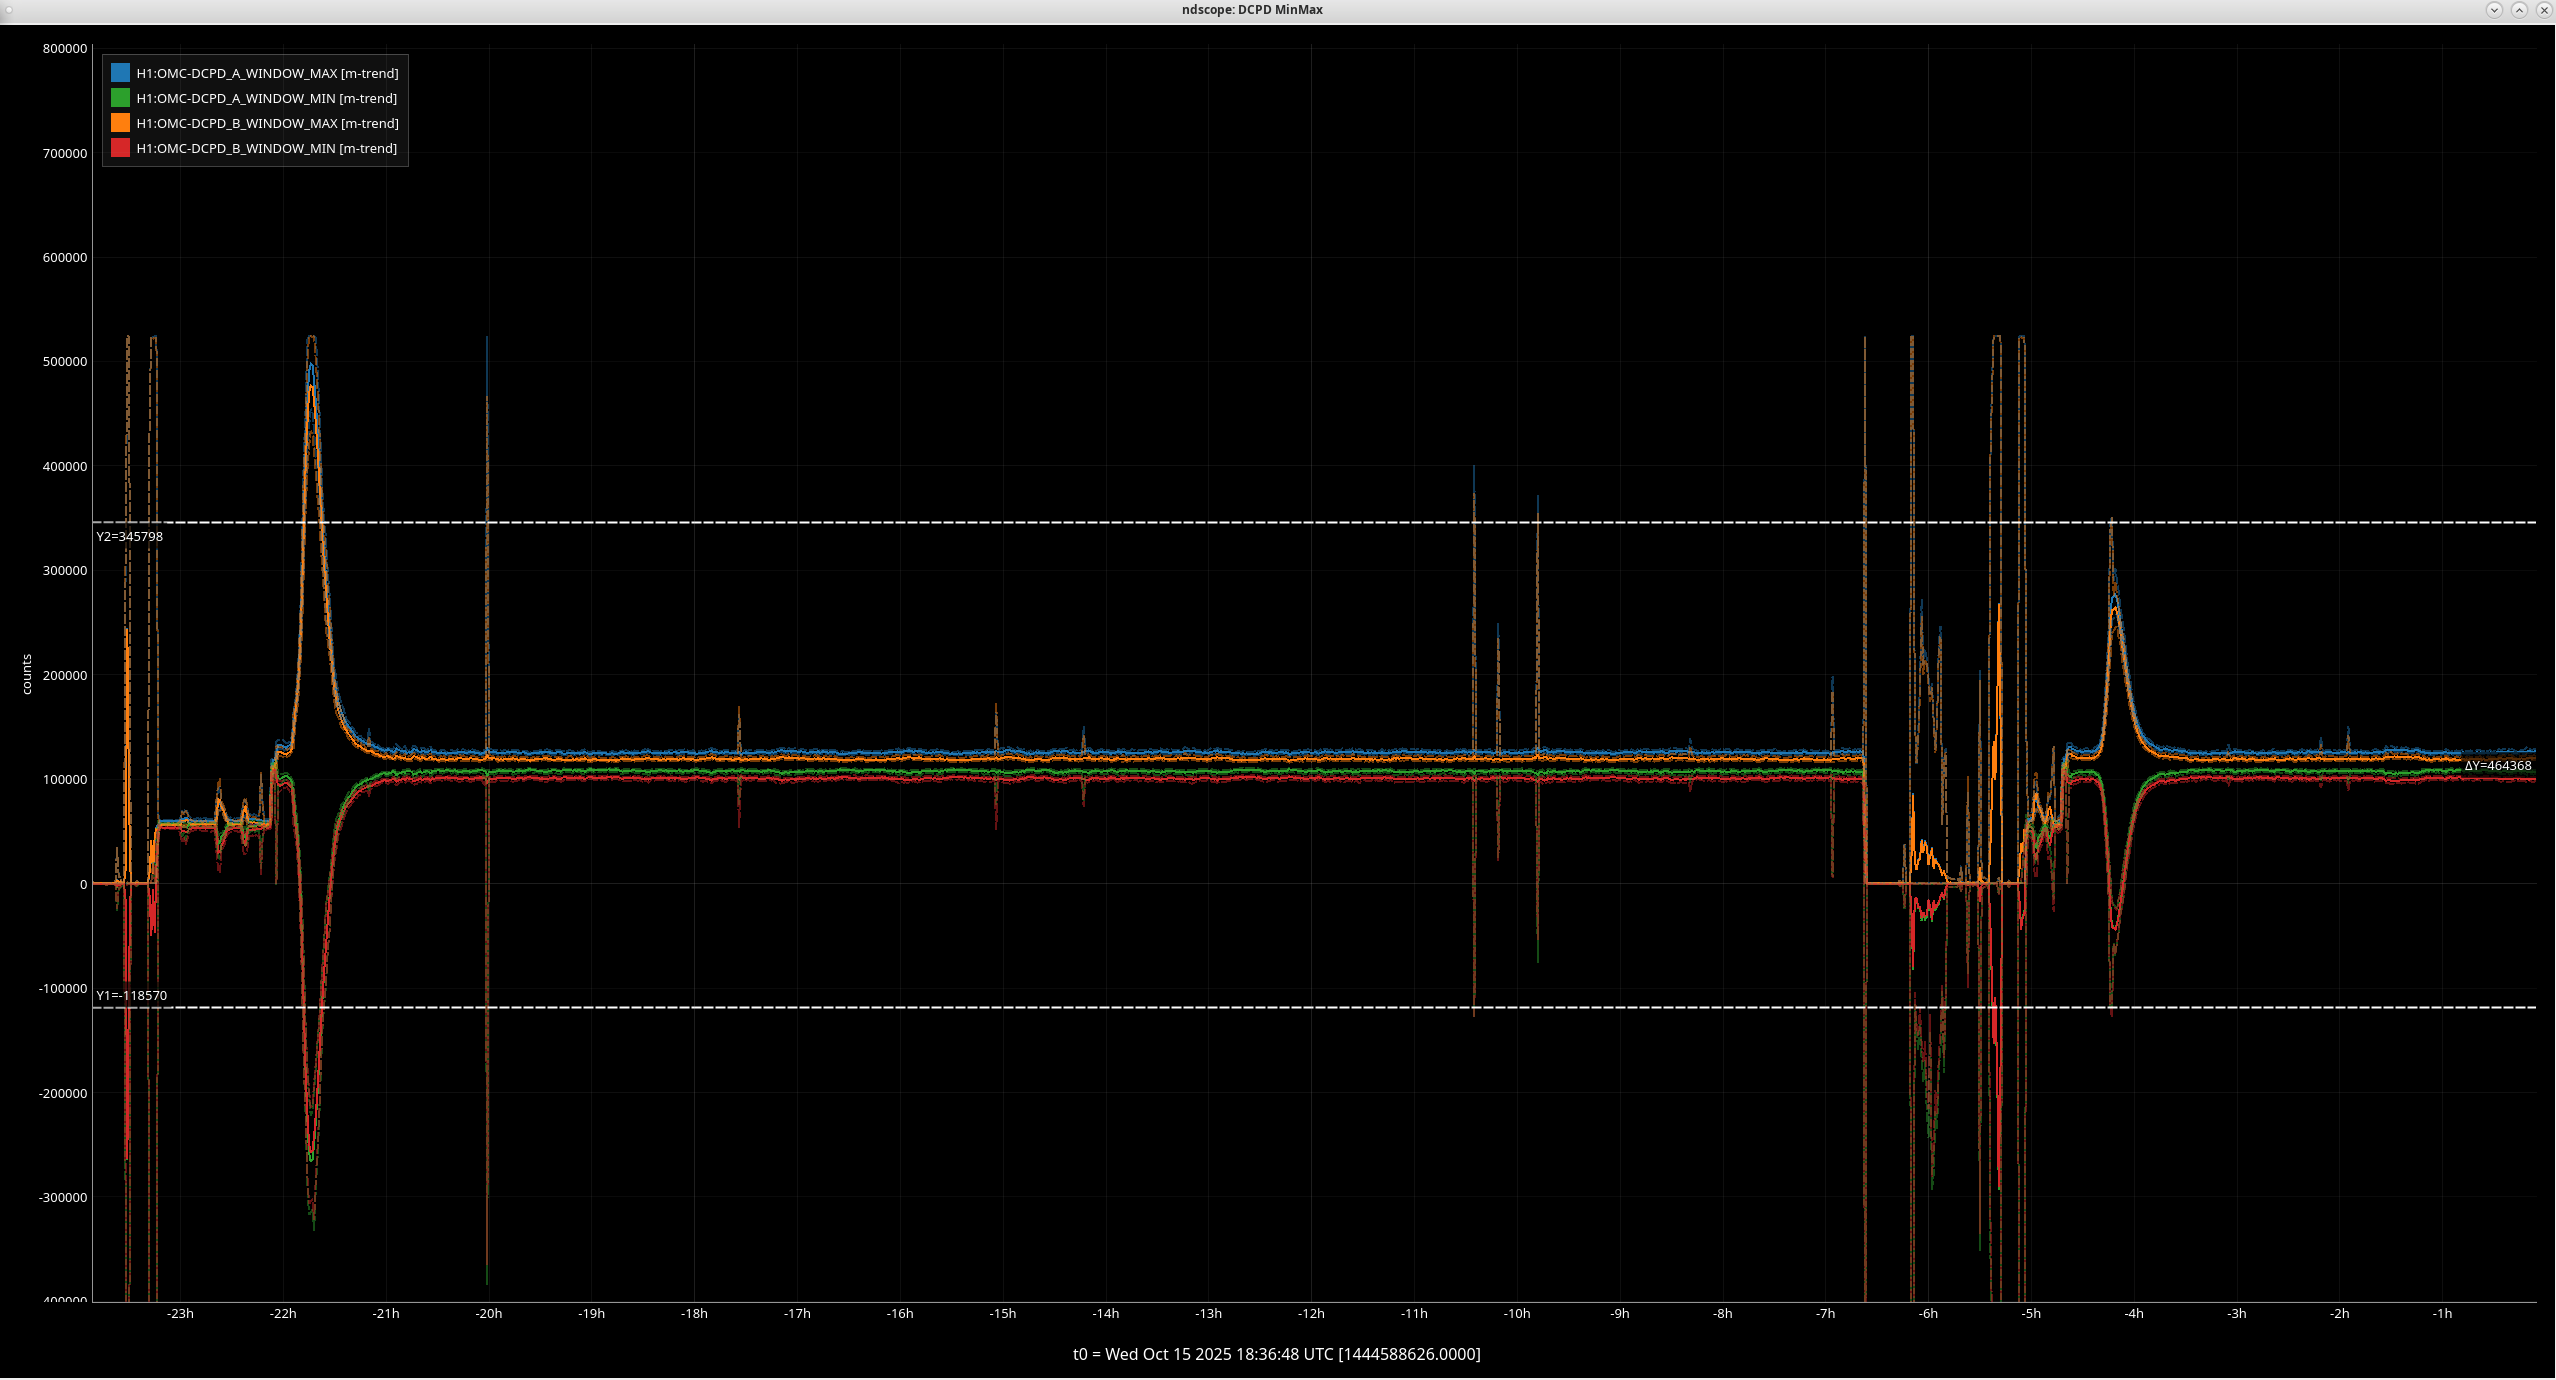Click the green DCPD_A_WINDOW_MIN legend swatch
The height and width of the screenshot is (1380, 2556).
[x=121, y=98]
